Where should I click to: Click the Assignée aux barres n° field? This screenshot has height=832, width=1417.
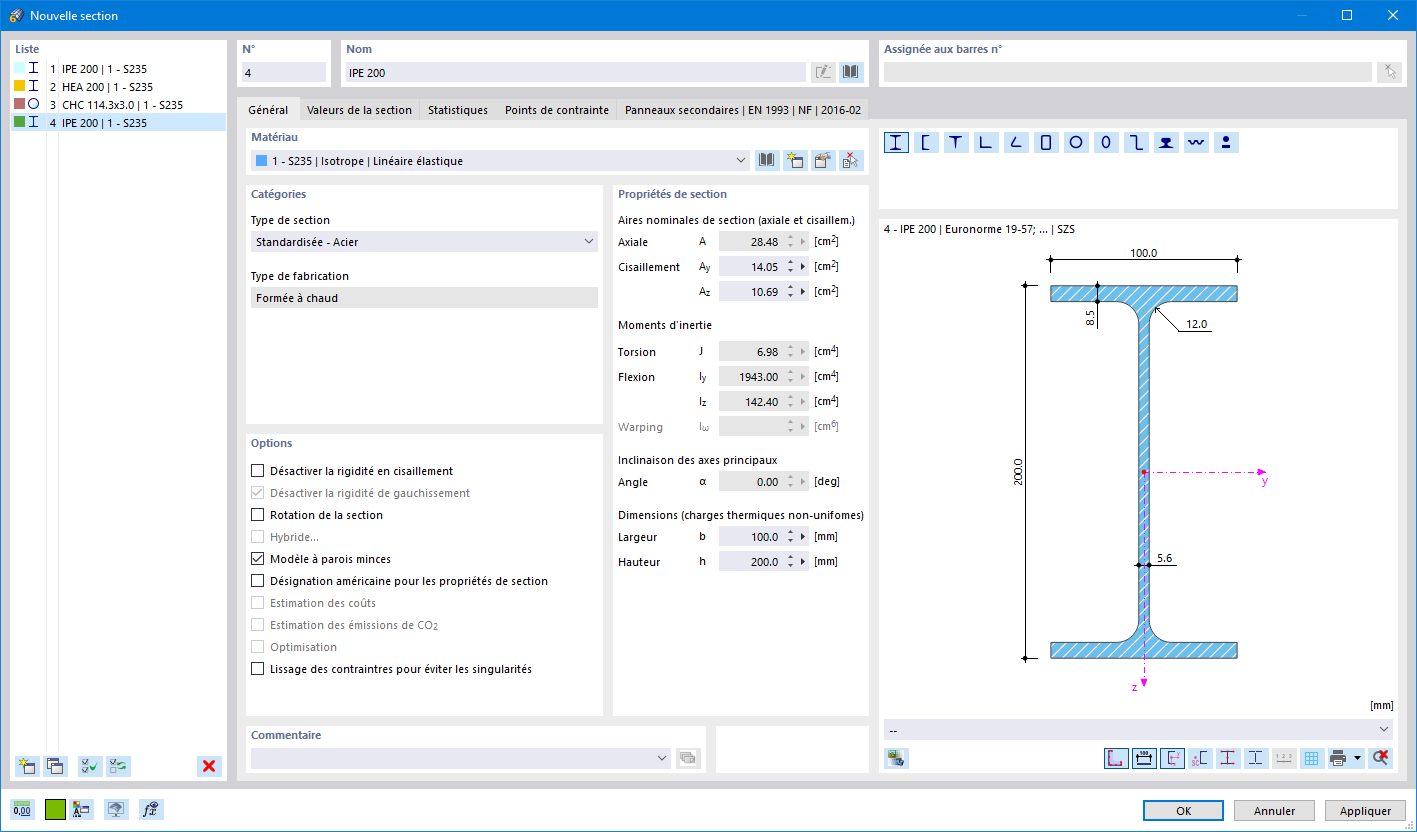coord(1128,72)
